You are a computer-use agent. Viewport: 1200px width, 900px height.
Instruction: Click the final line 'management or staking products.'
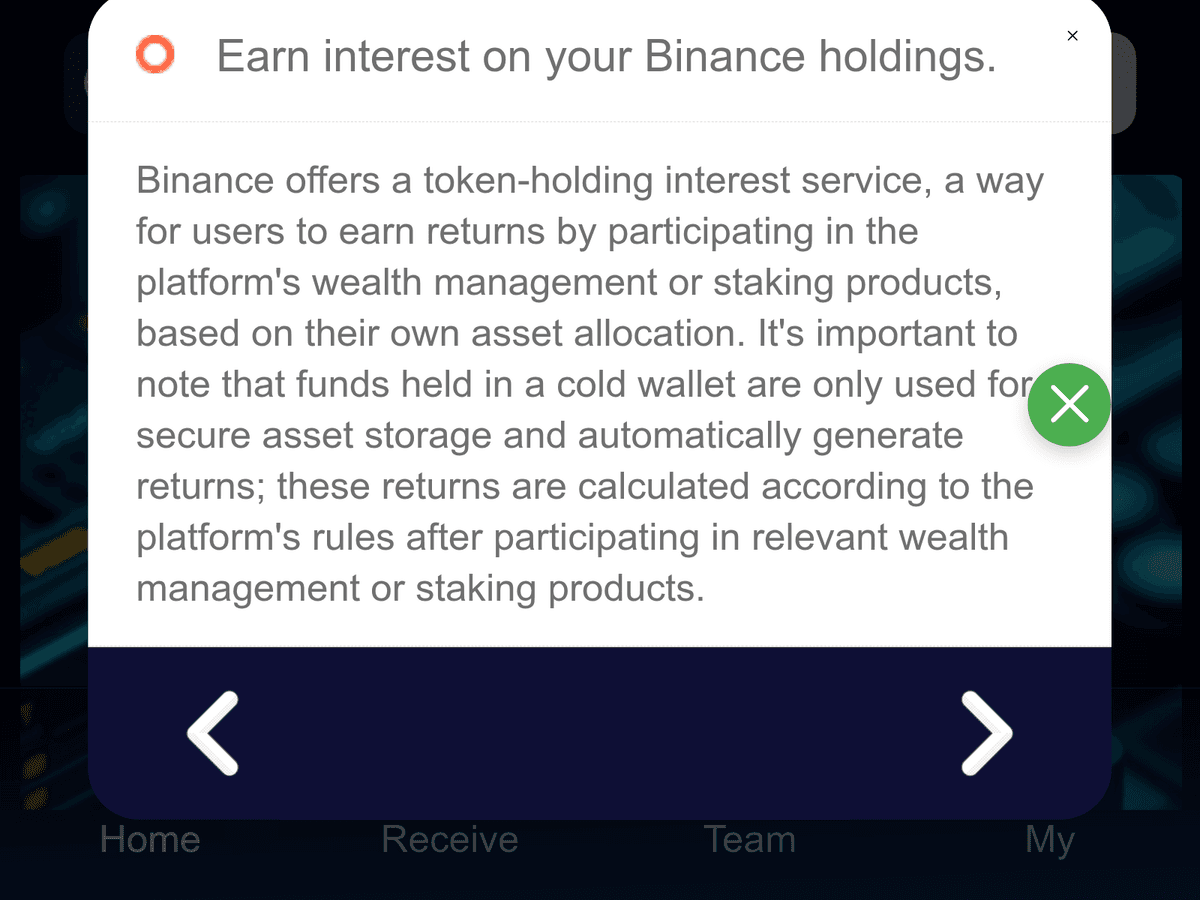[420, 589]
